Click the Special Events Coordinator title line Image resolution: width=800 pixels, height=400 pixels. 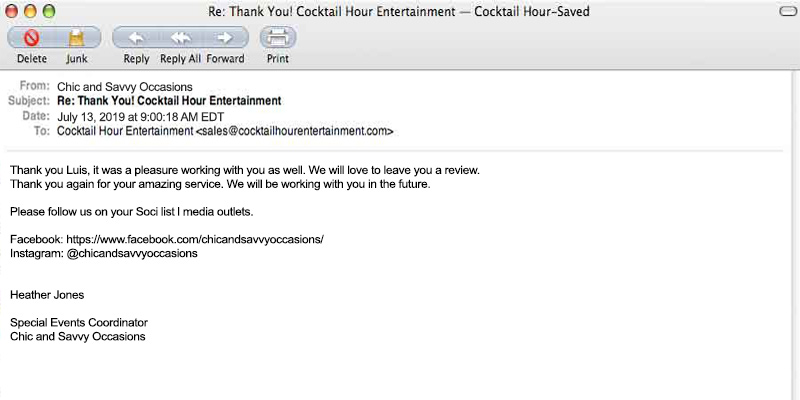point(79,323)
